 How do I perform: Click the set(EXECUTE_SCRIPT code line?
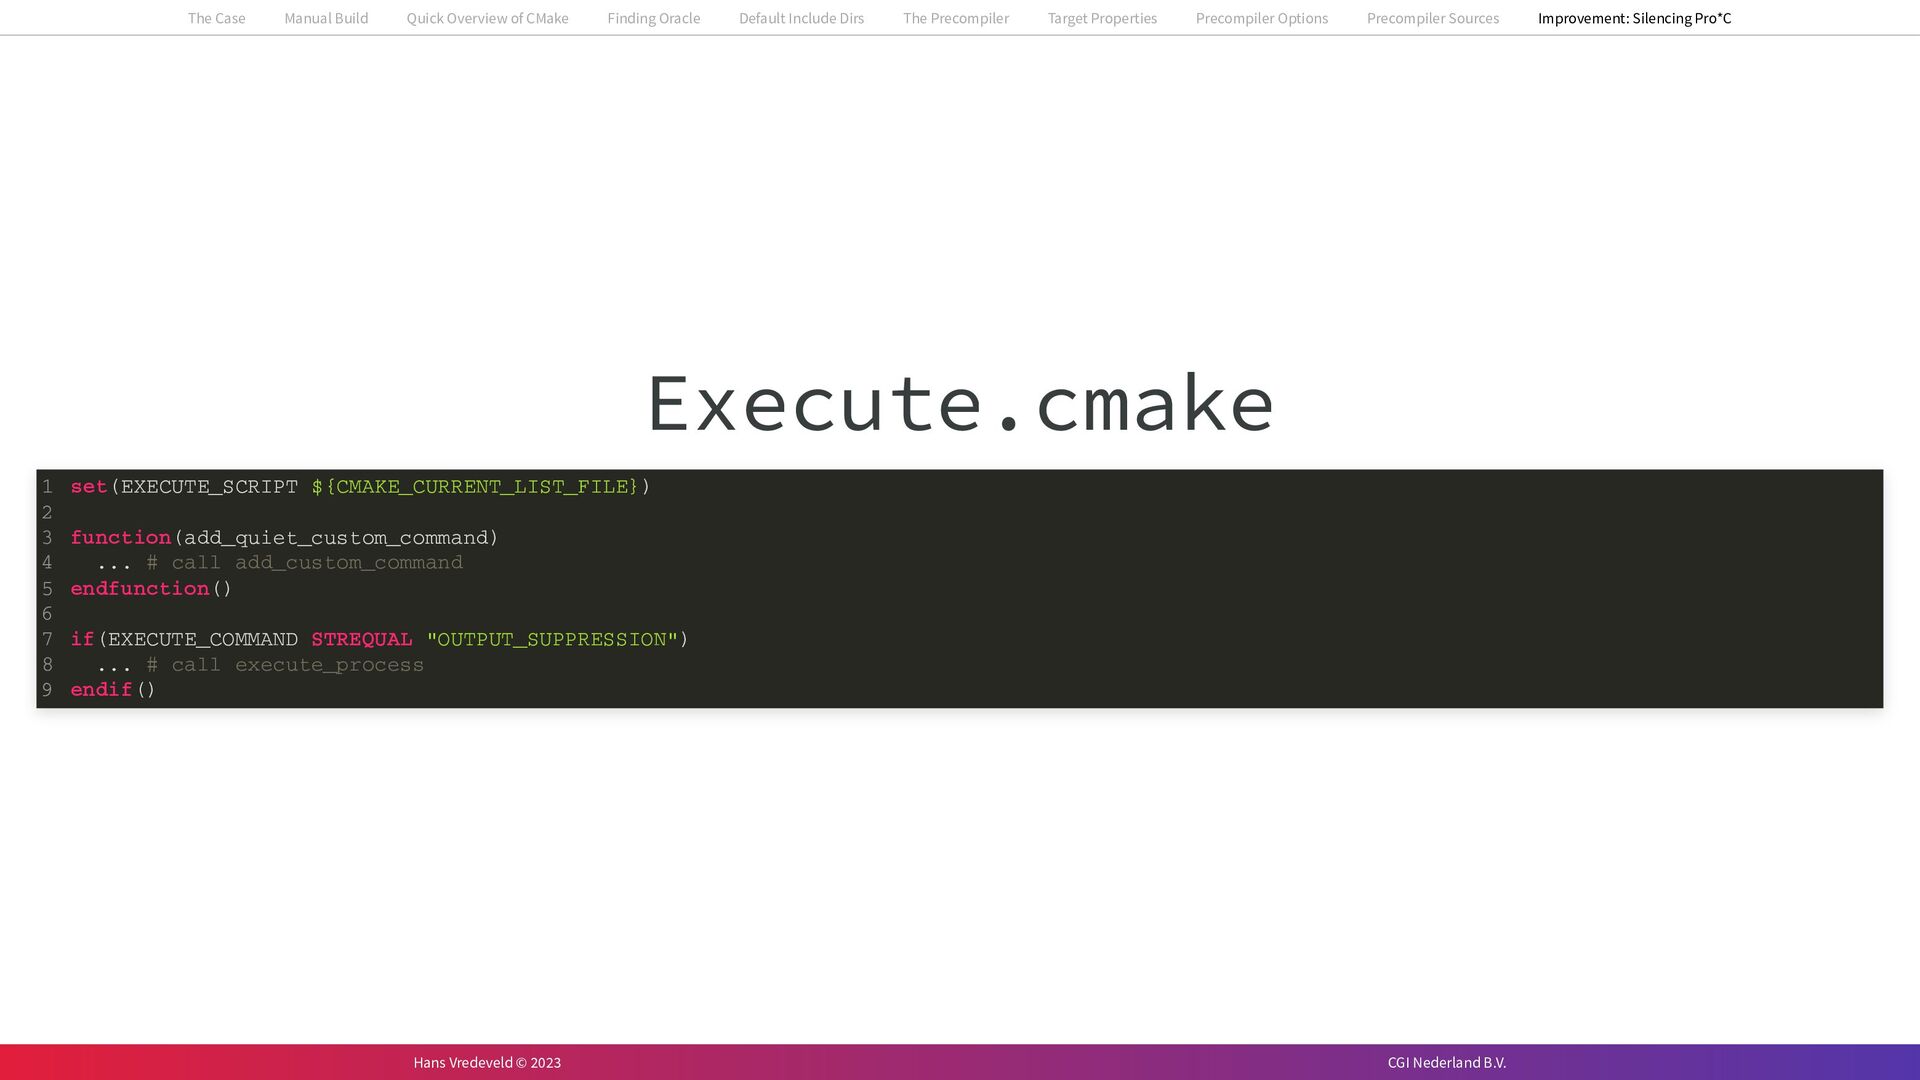click(x=360, y=487)
